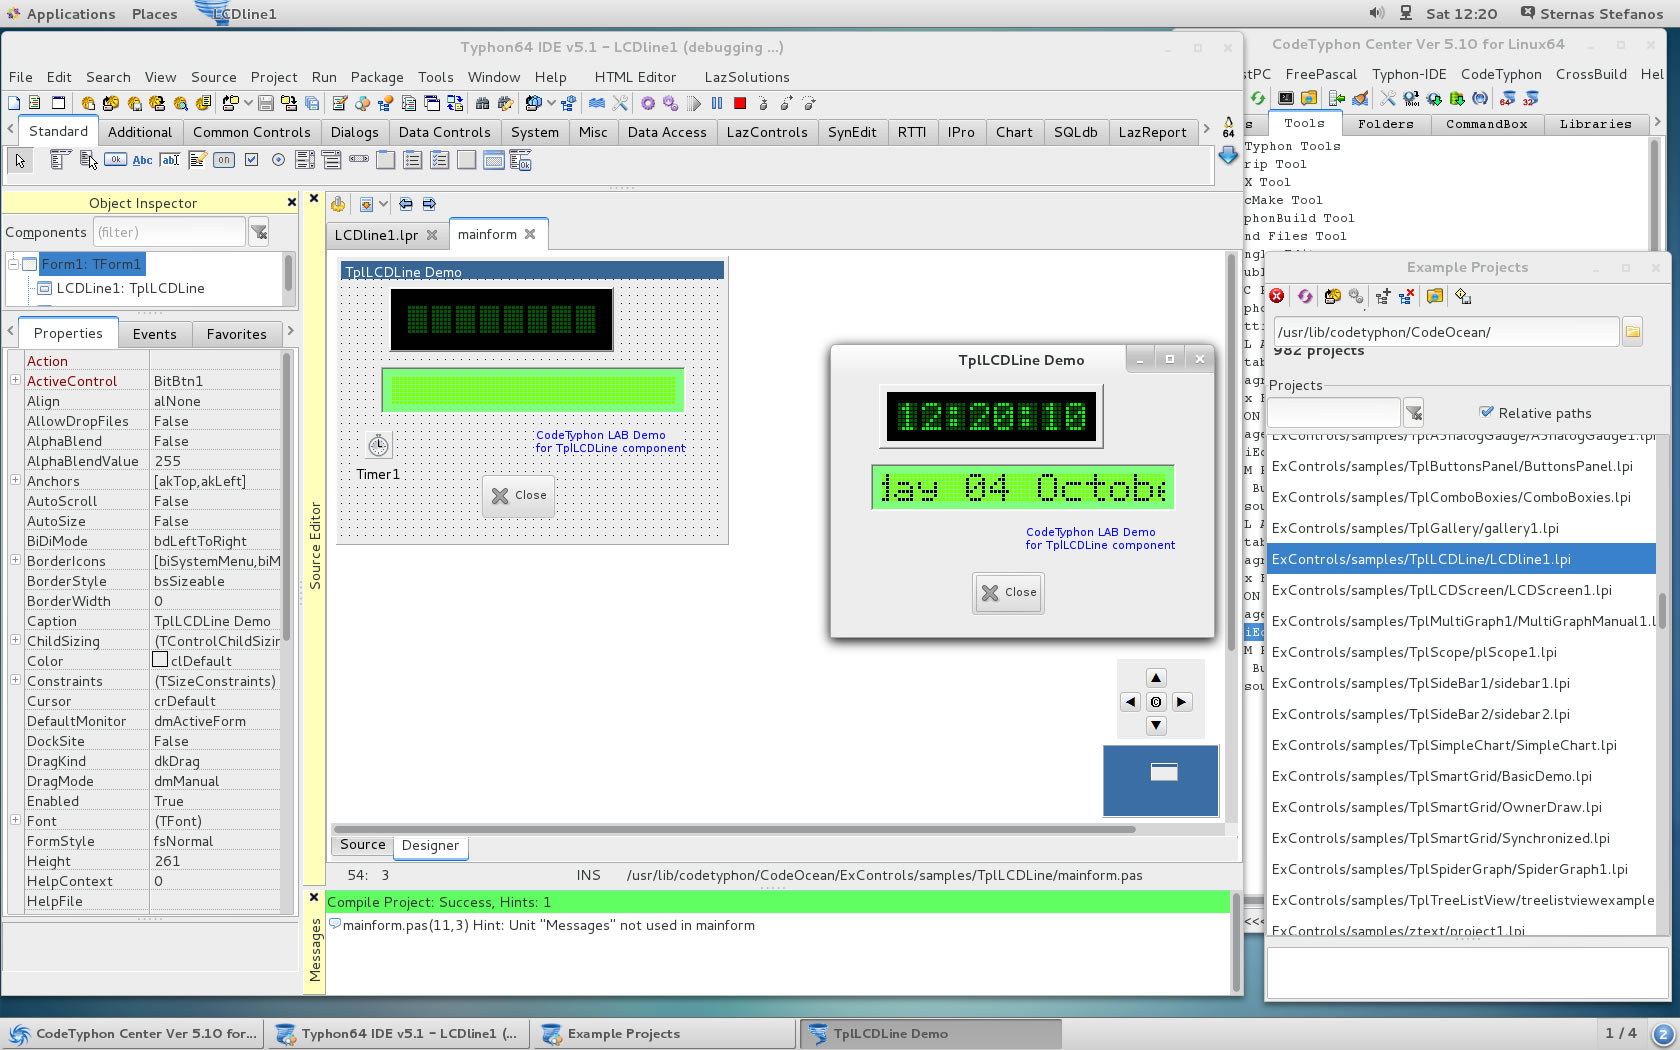Screen dimensions: 1680x1050
Task: Click the terminal icon in CodeTyphon Center toolbar
Action: pyautogui.click(x=1286, y=98)
